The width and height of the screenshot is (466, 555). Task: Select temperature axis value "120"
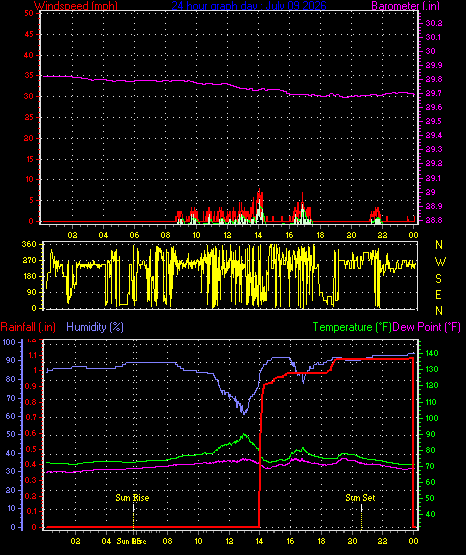click(432, 385)
